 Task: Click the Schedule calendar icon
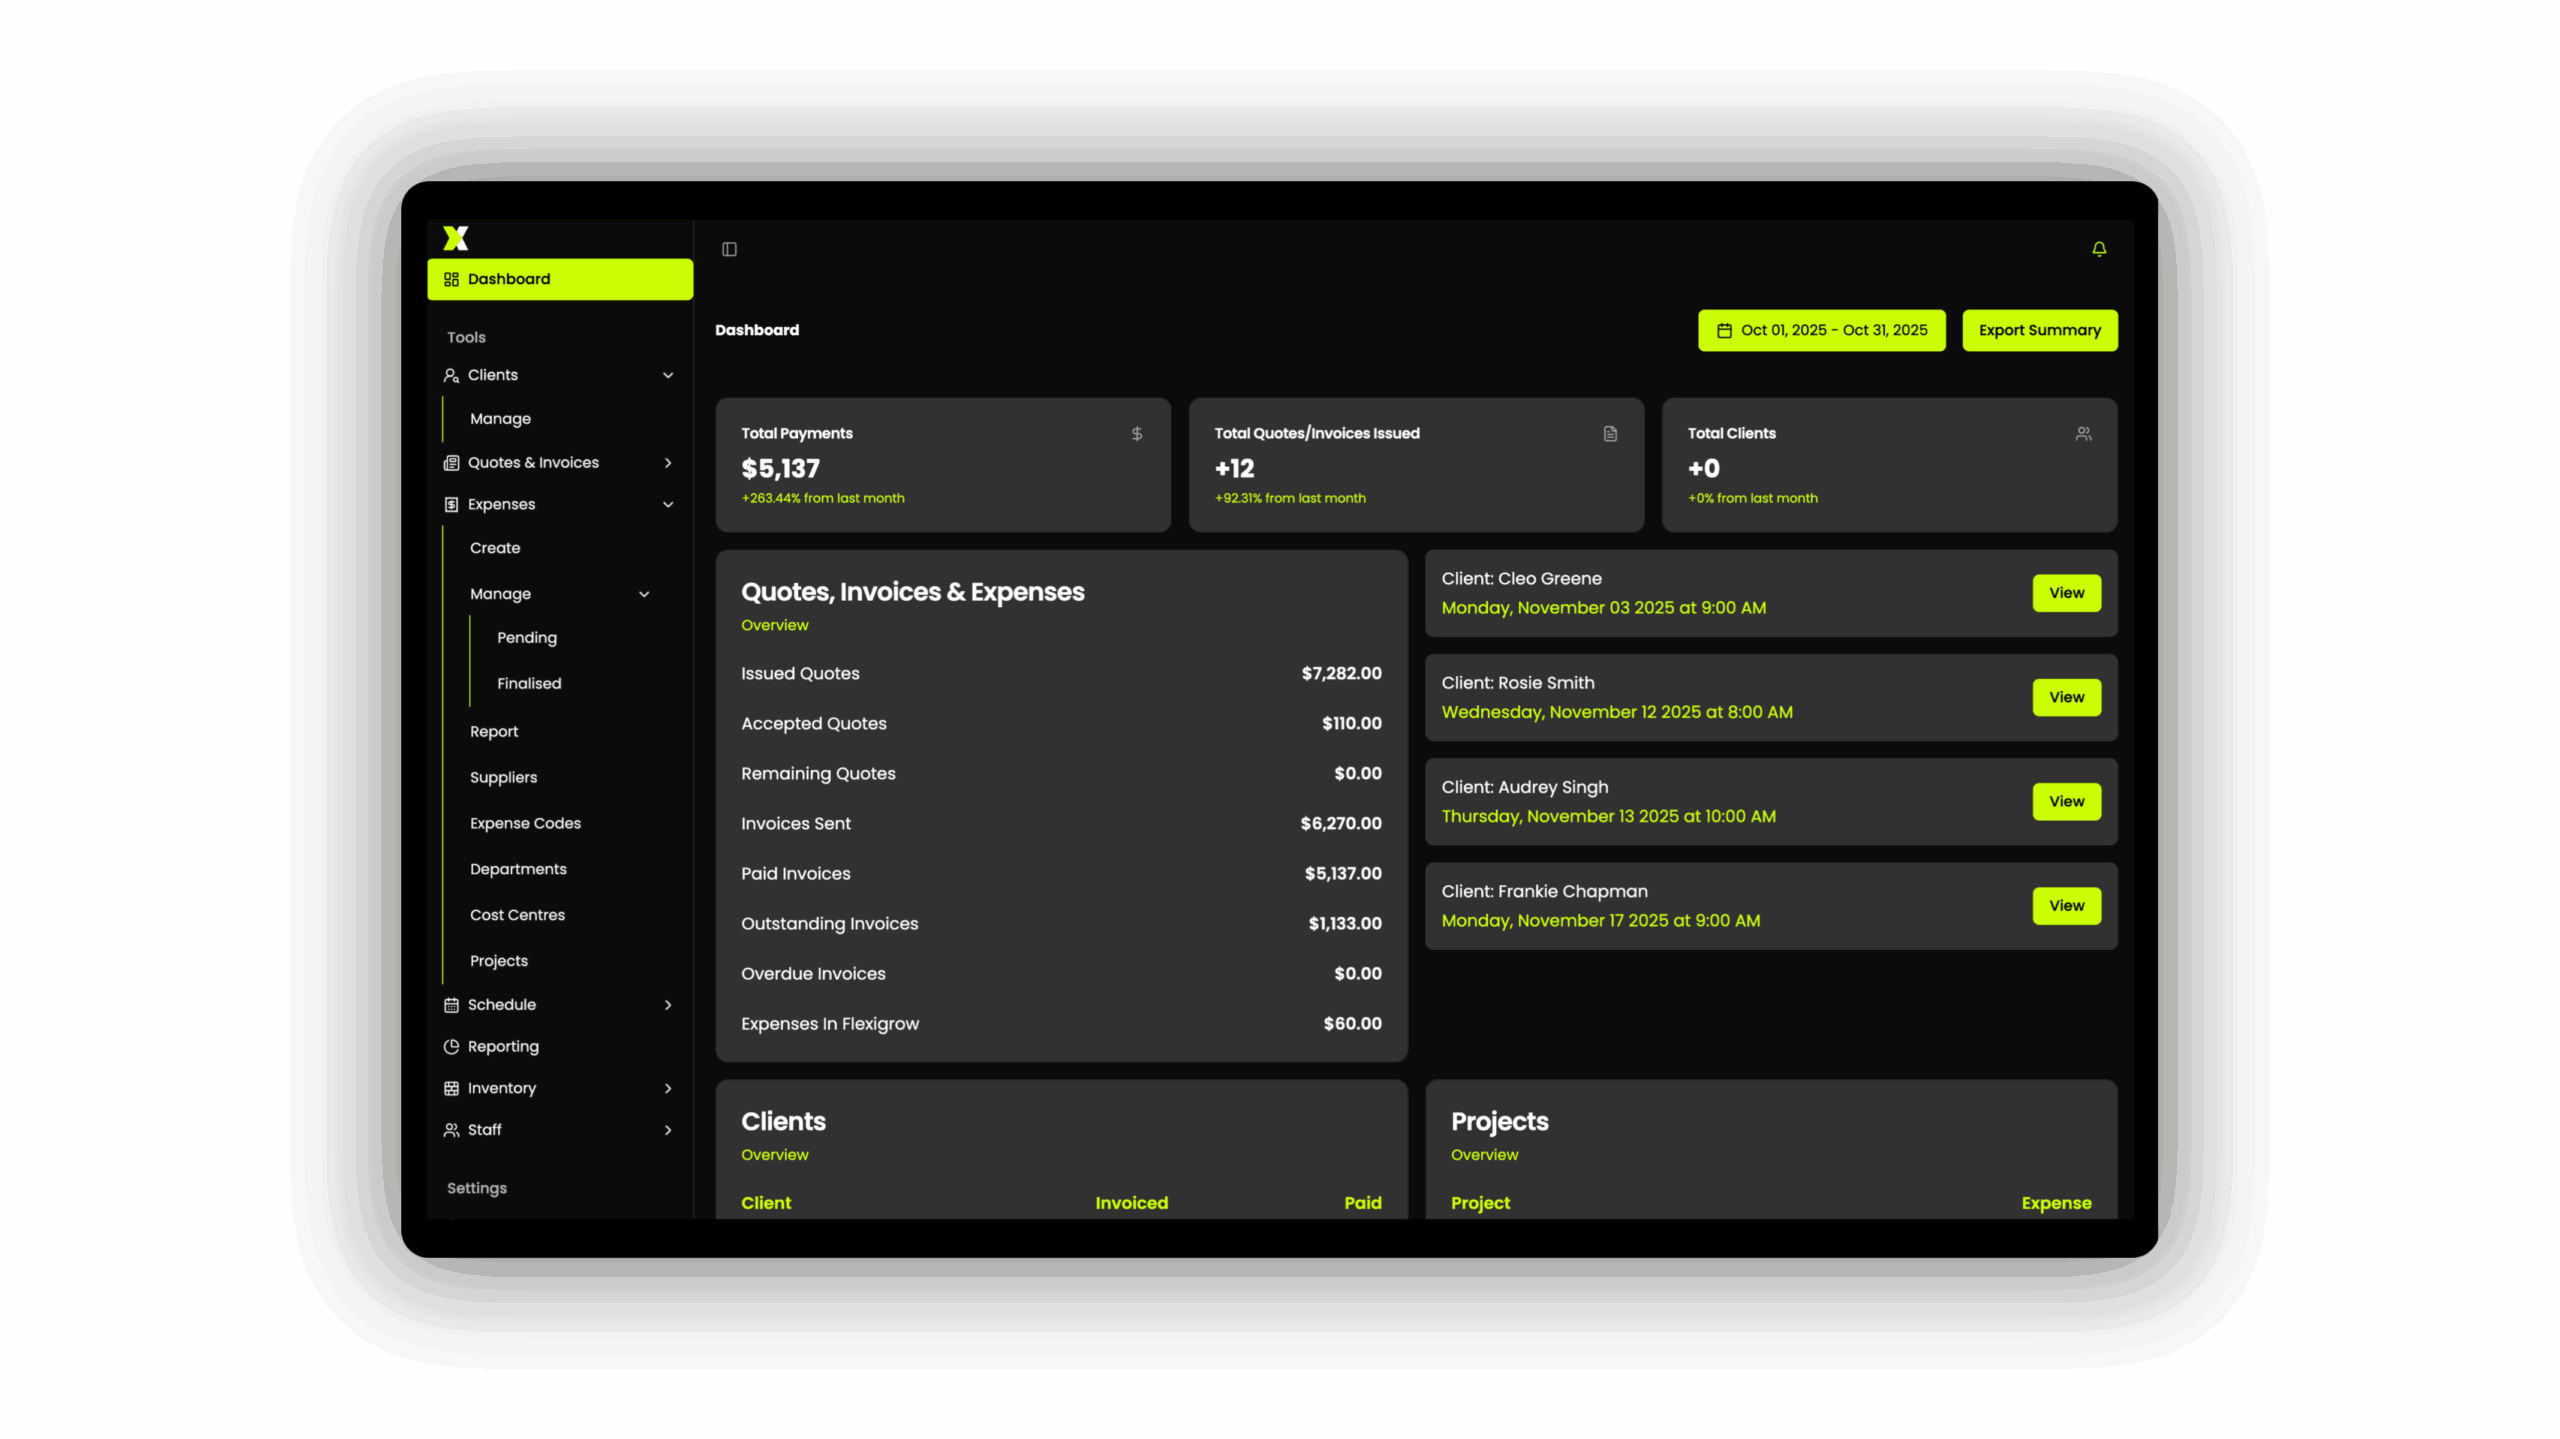click(452, 1004)
